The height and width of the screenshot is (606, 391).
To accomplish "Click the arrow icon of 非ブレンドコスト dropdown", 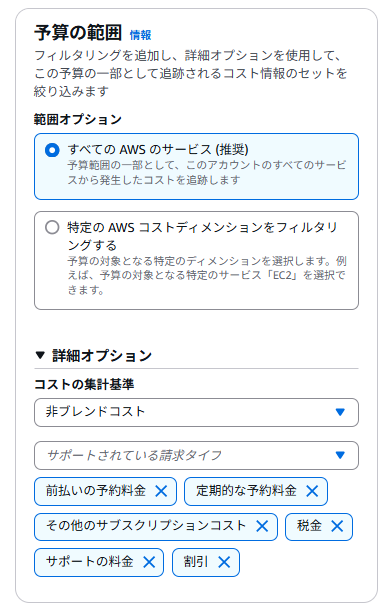I will click(x=340, y=412).
